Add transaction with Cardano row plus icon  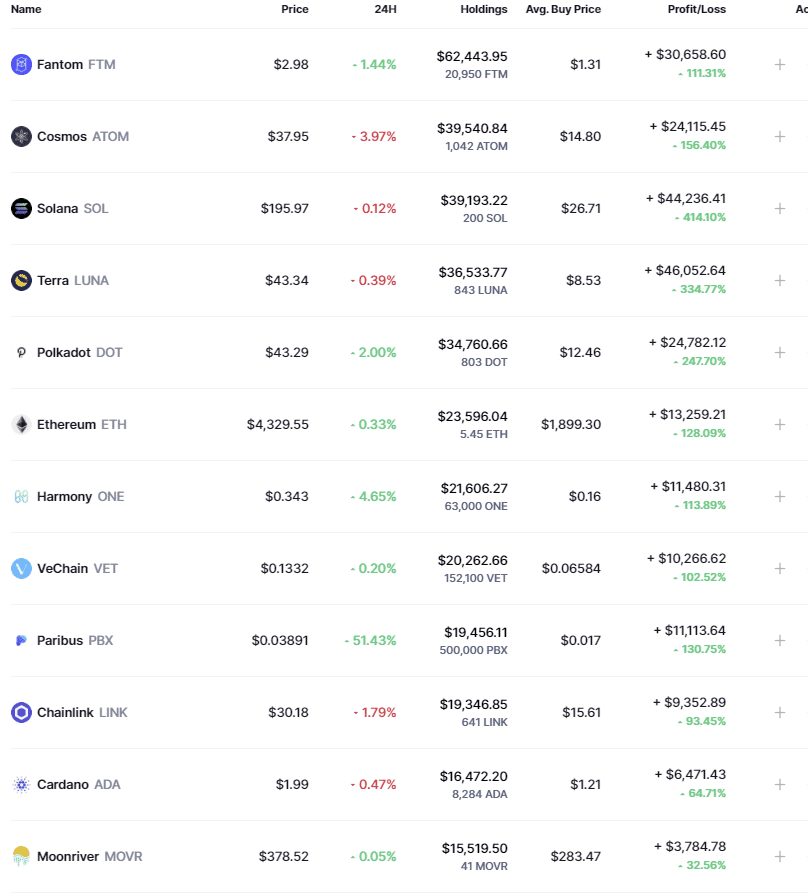[x=779, y=784]
